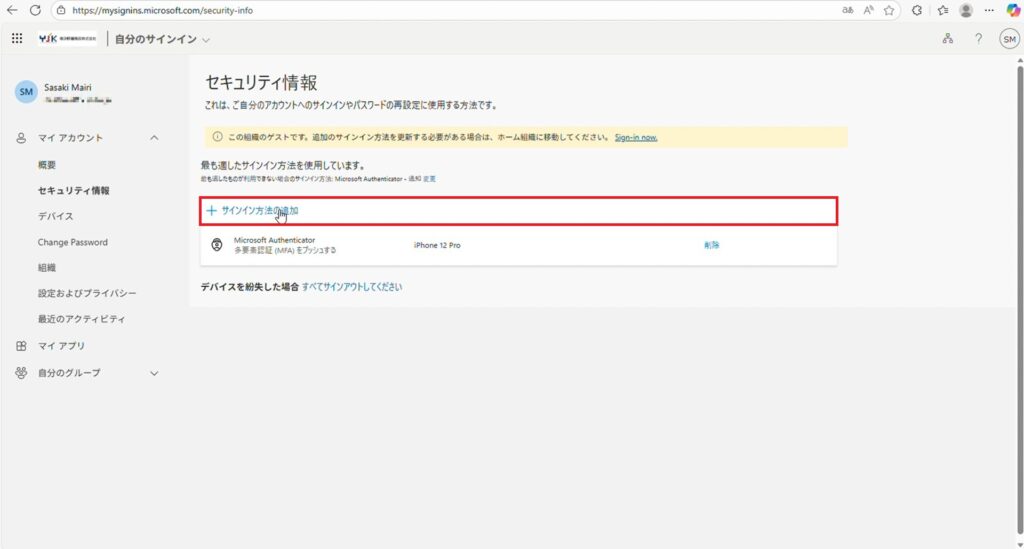
Task: Click the 削除 link for Microsoft Authenticator
Action: pos(711,245)
